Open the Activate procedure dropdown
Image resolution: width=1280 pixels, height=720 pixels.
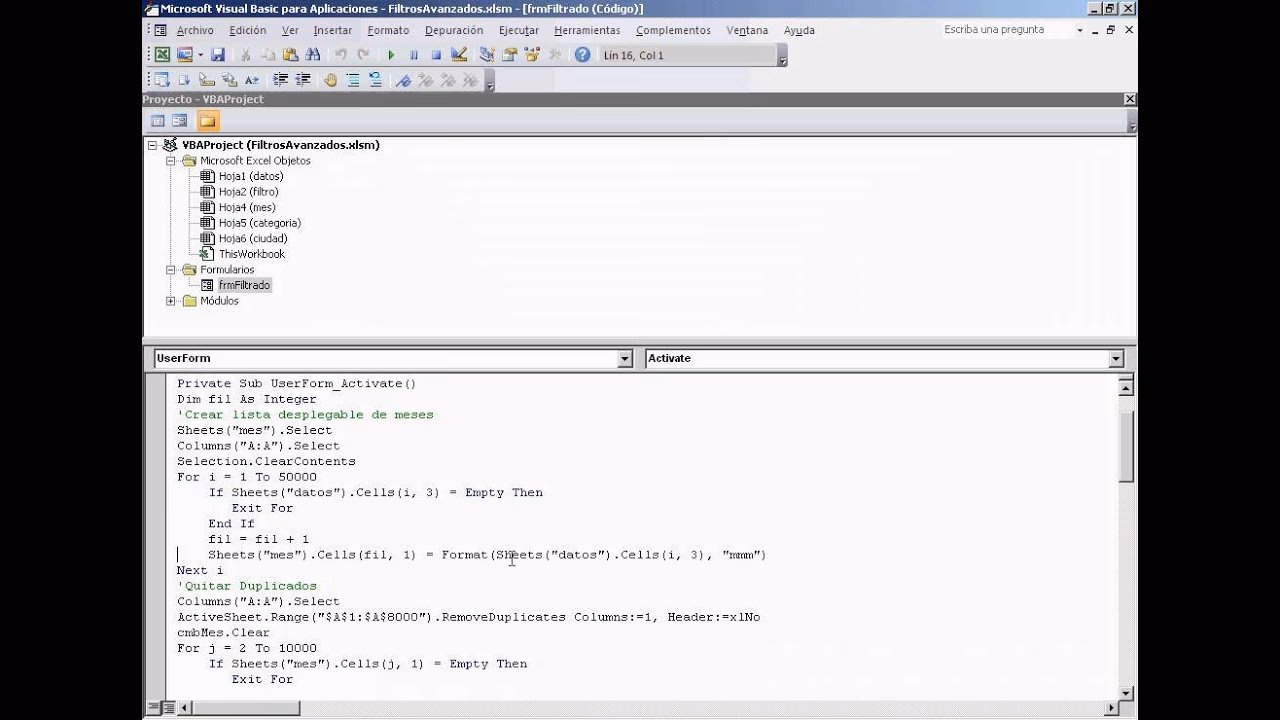[x=1116, y=358]
